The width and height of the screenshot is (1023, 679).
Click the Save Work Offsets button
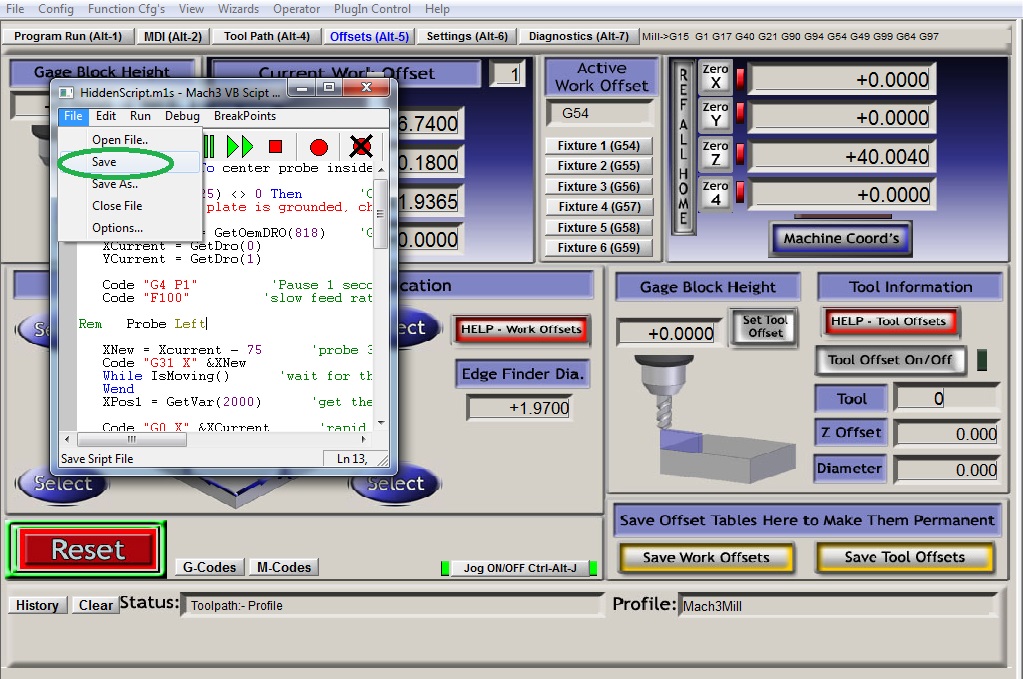coord(706,557)
